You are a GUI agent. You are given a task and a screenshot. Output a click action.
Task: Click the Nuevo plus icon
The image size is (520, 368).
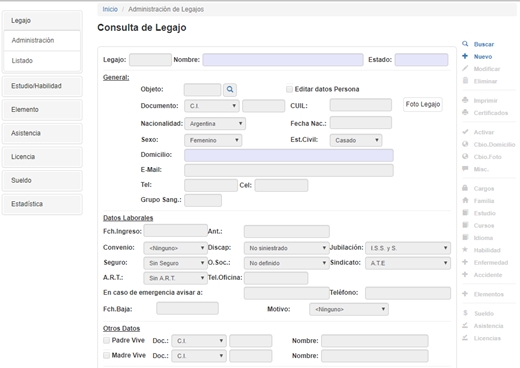point(465,56)
